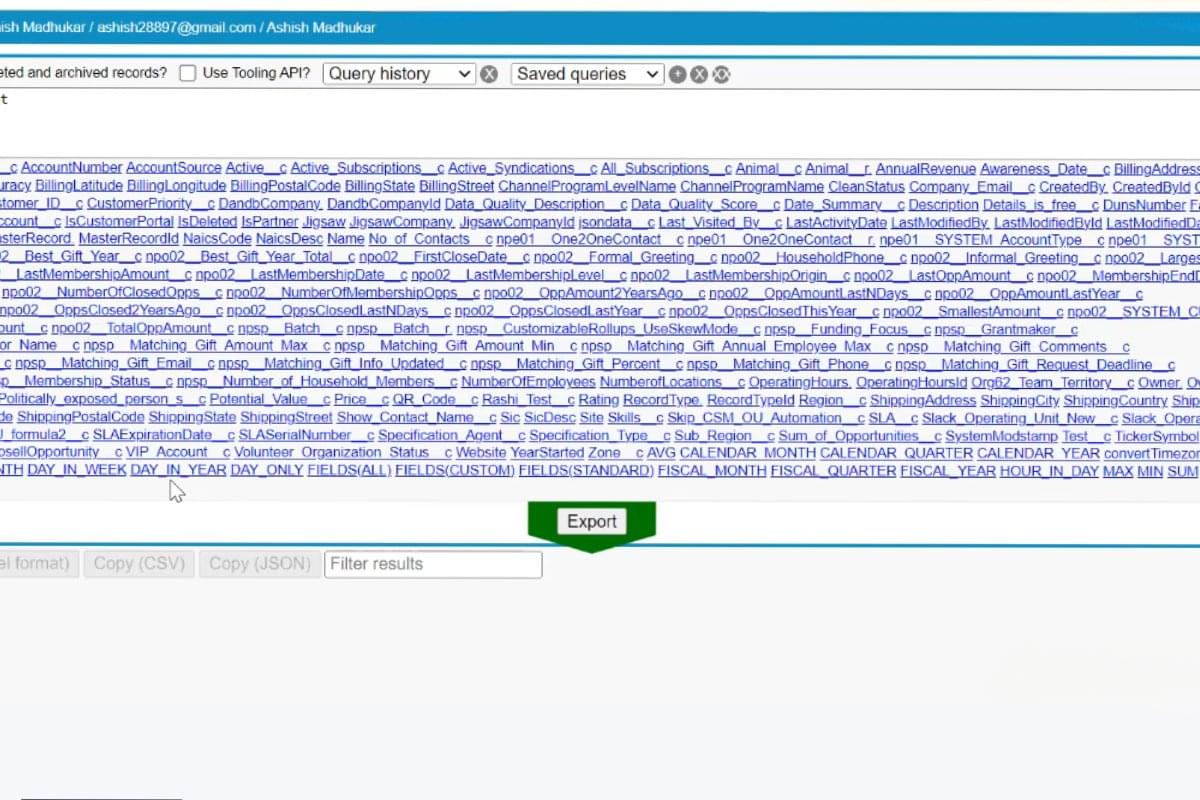This screenshot has width=1200, height=800.
Task: Insert the FIELDS(CUSTOM) function link
Action: 455,471
